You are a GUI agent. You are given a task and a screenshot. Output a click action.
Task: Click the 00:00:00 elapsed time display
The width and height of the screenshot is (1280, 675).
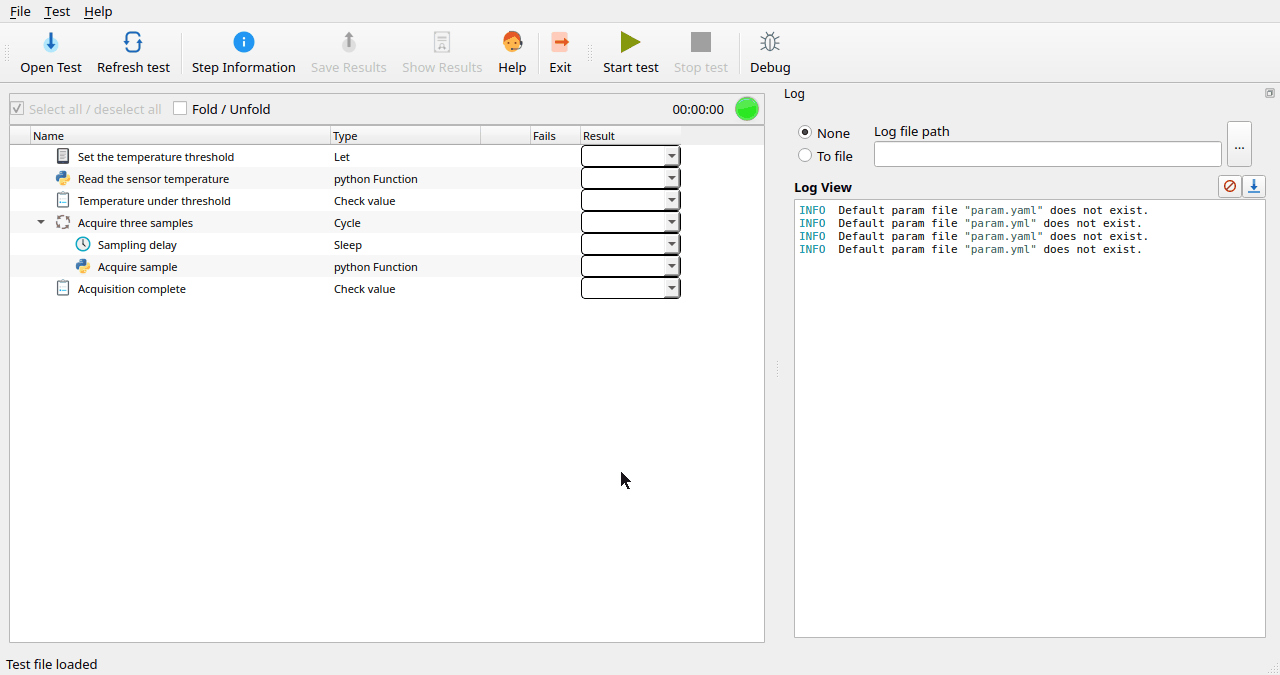698,109
